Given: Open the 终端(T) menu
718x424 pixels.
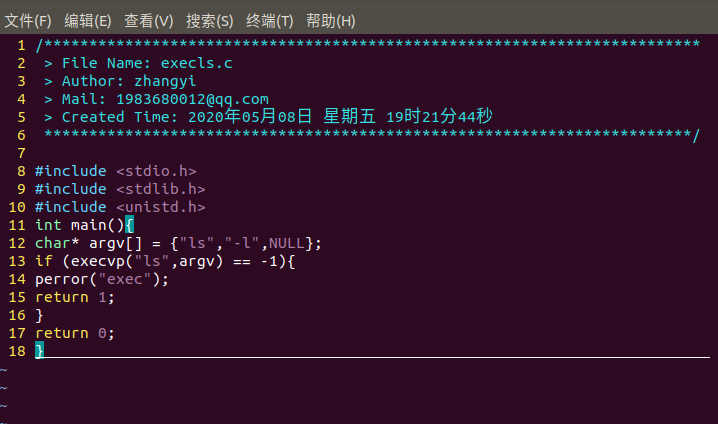Looking at the screenshot, I should pos(270,20).
